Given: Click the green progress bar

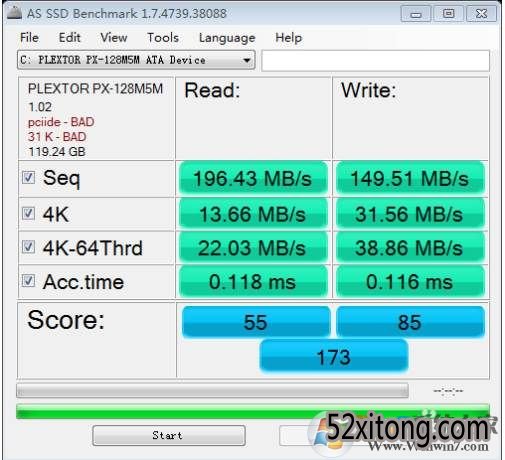Looking at the screenshot, I should (253, 411).
